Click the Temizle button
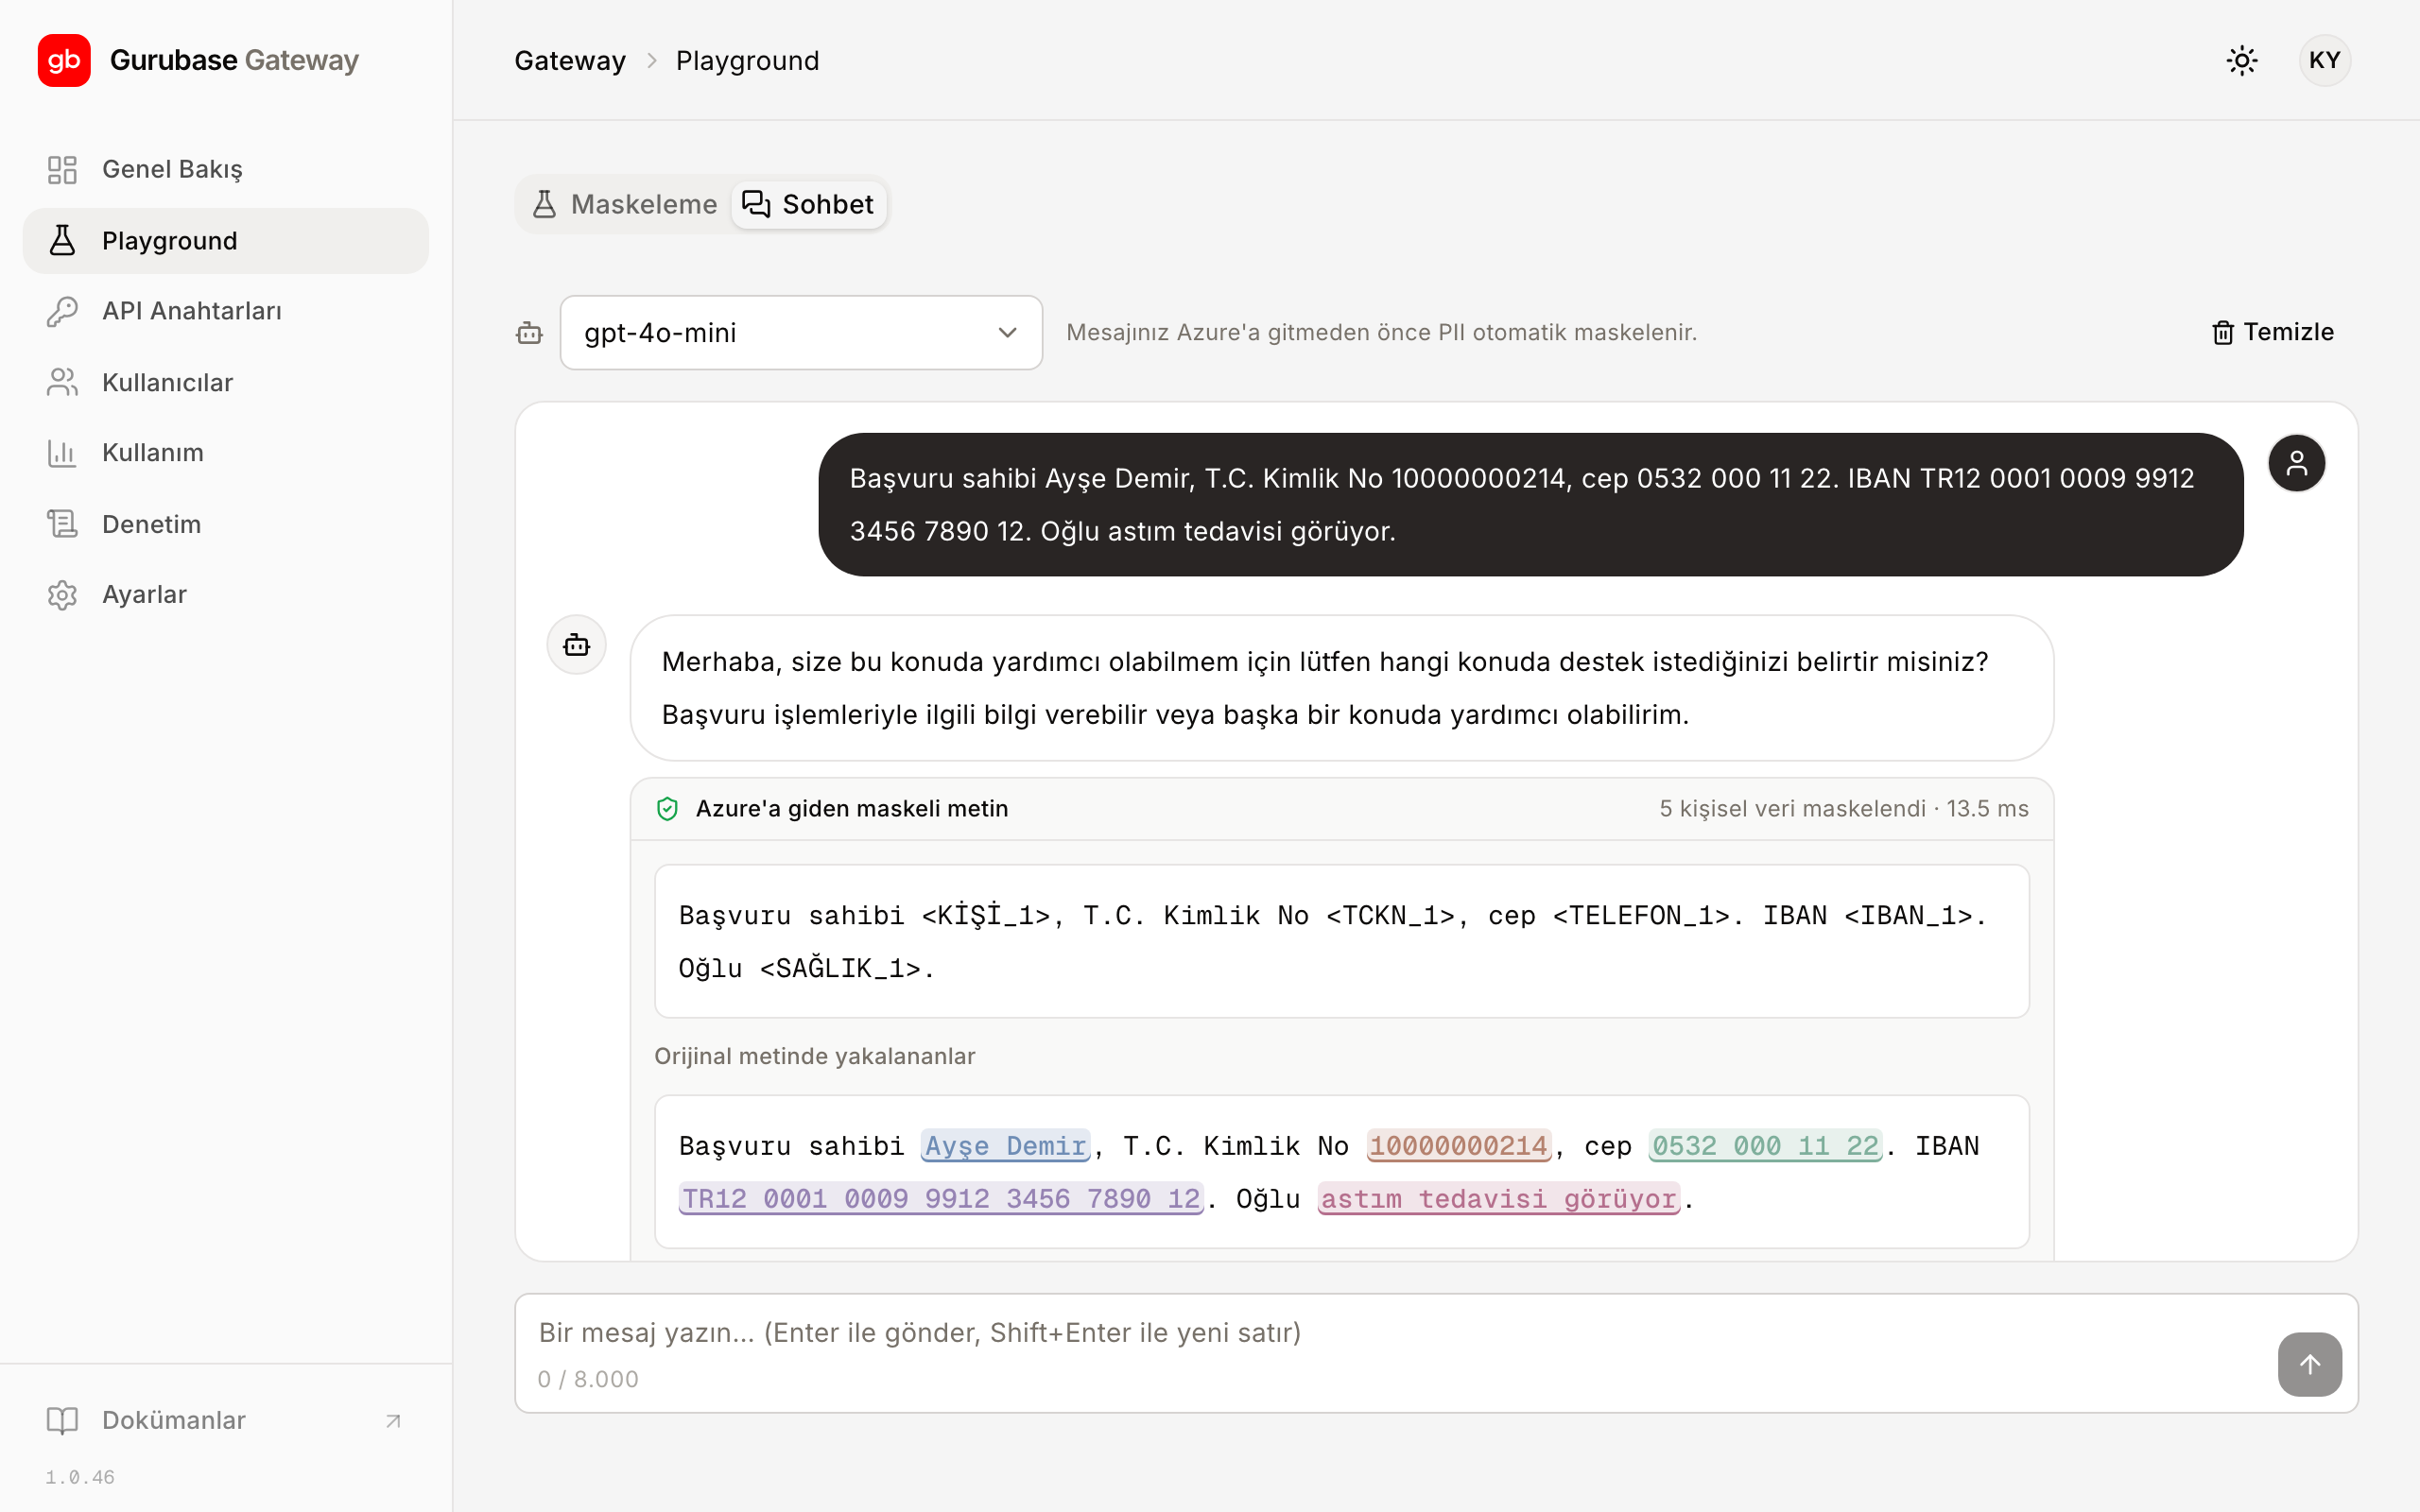This screenshot has width=2420, height=1512. tap(2272, 333)
